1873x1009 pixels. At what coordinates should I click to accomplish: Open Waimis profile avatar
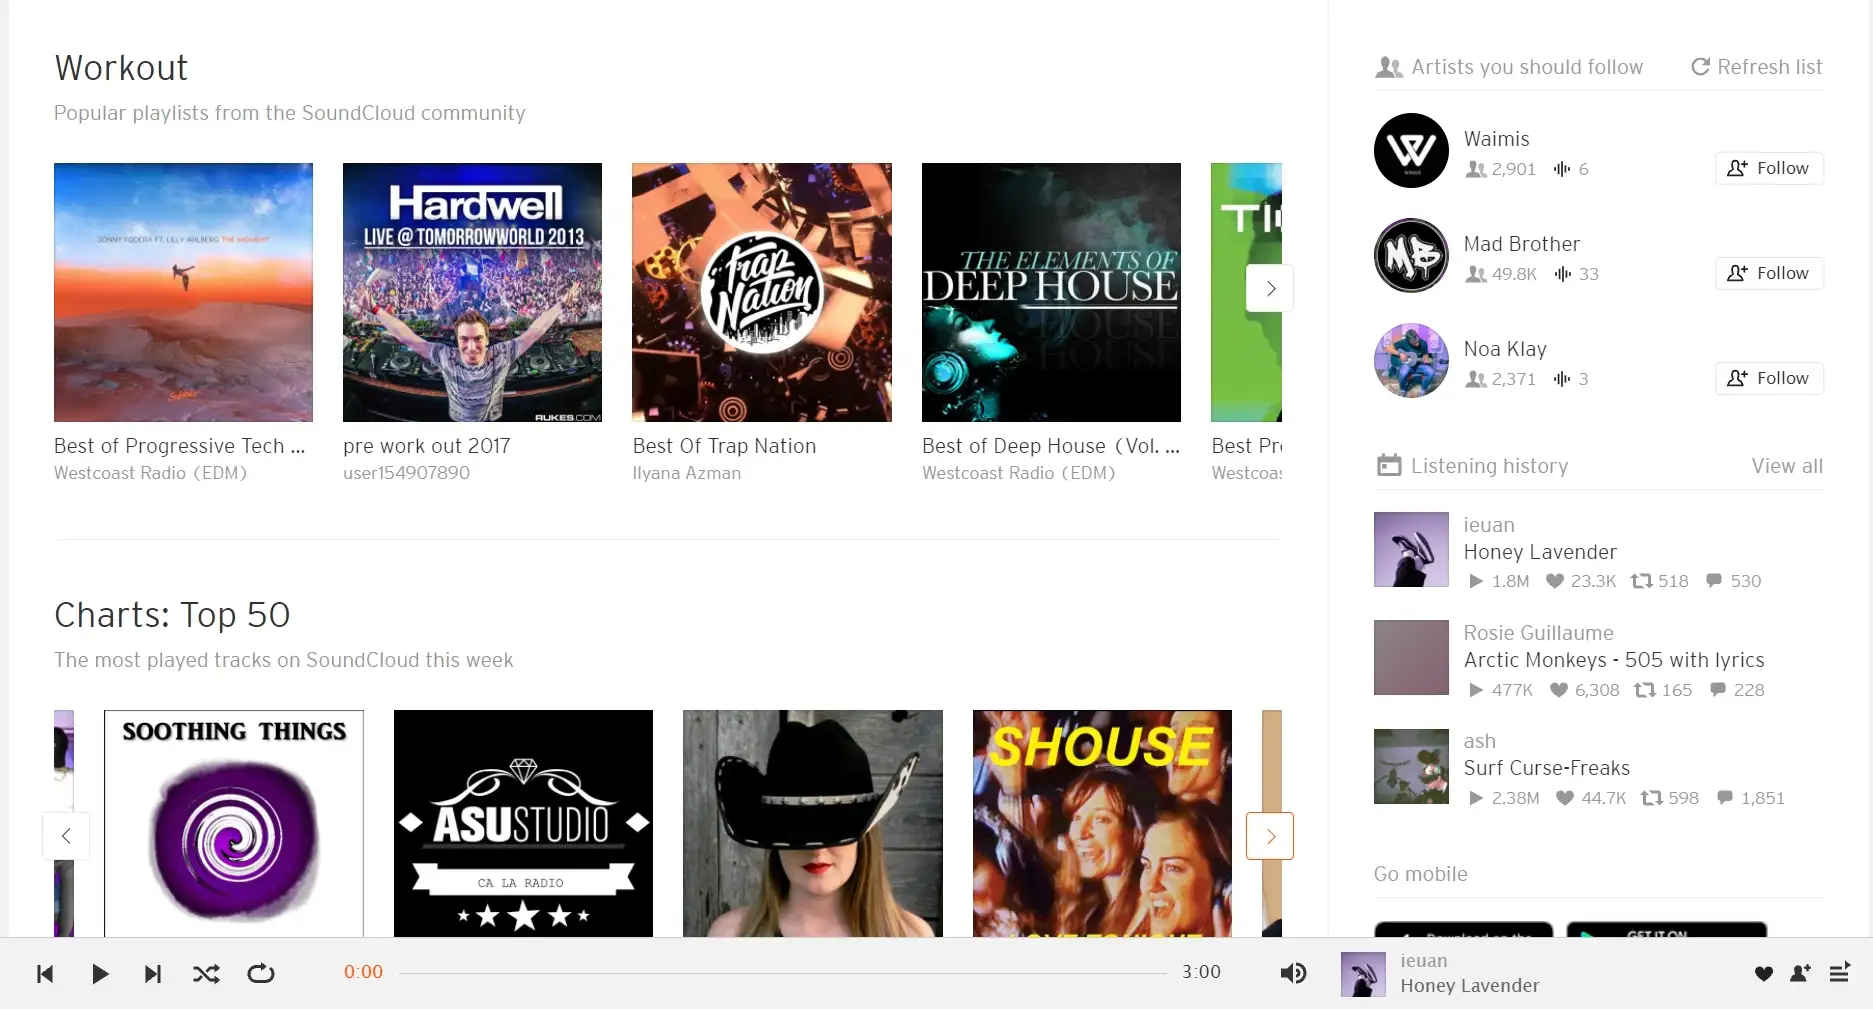point(1411,151)
